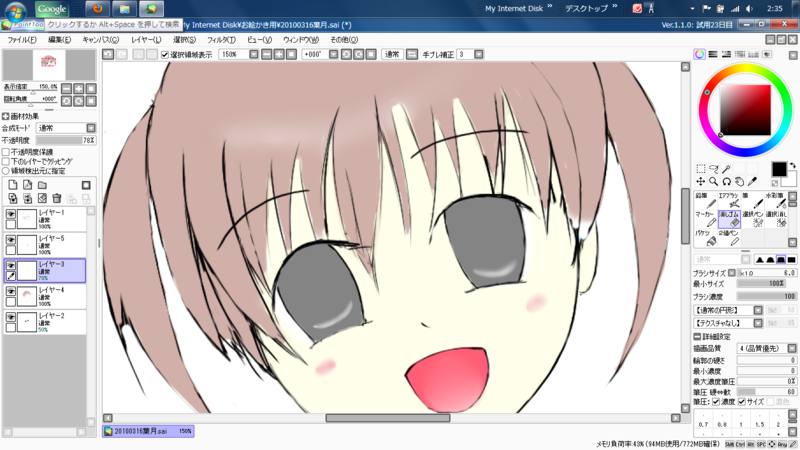Screen dimensions: 800x450
Task: Toggle pressure サイズ checkbox
Action: point(742,402)
